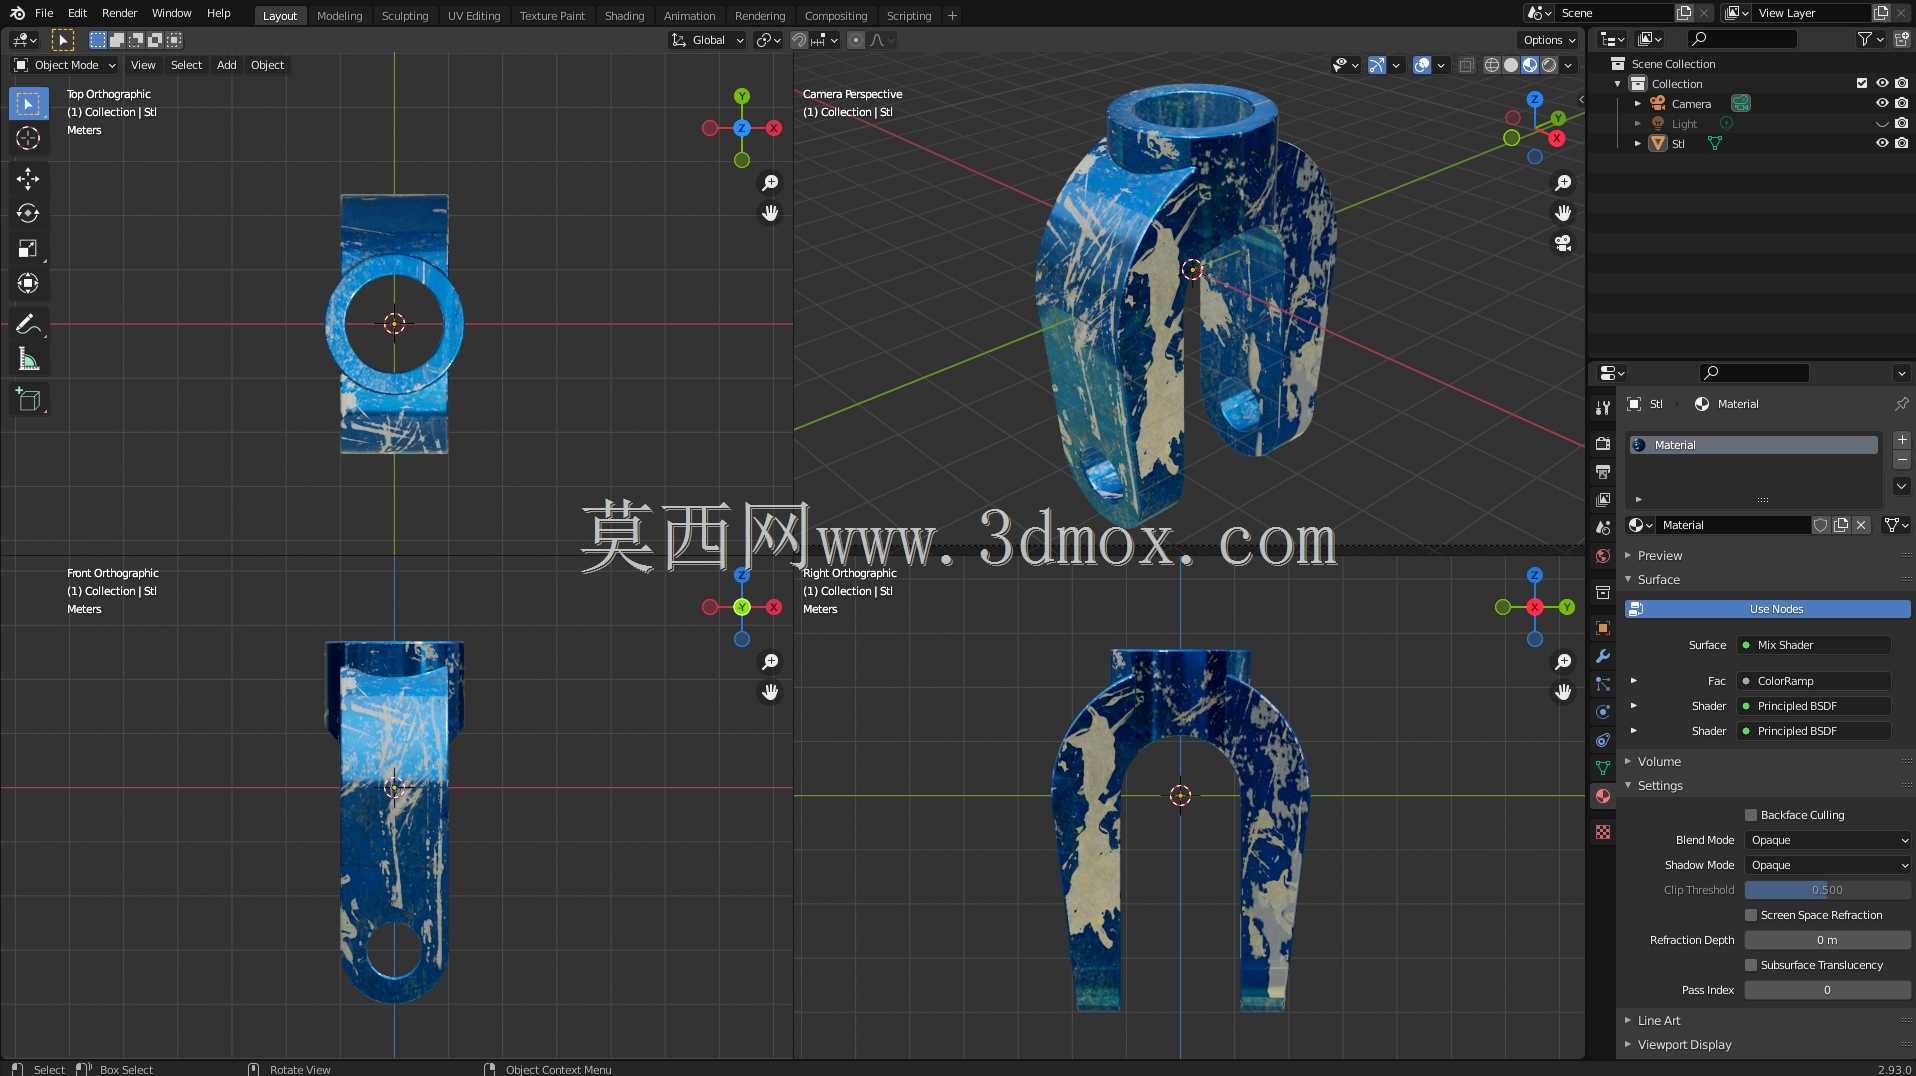Screen dimensions: 1916x1076
Task: Open the Render menu
Action: coord(119,13)
